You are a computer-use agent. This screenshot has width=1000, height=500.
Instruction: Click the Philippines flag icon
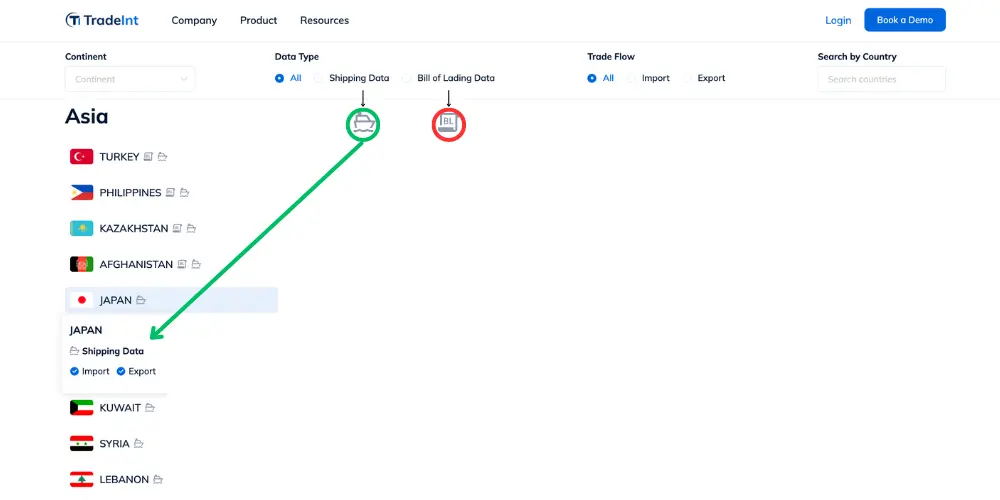coord(82,193)
